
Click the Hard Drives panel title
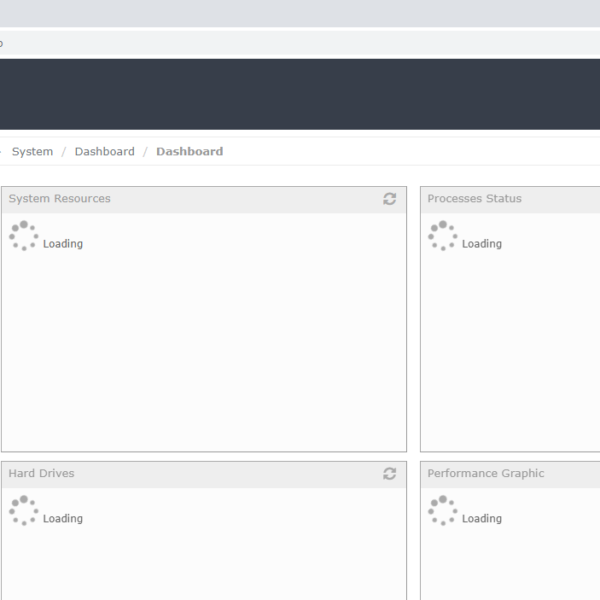[x=41, y=474]
